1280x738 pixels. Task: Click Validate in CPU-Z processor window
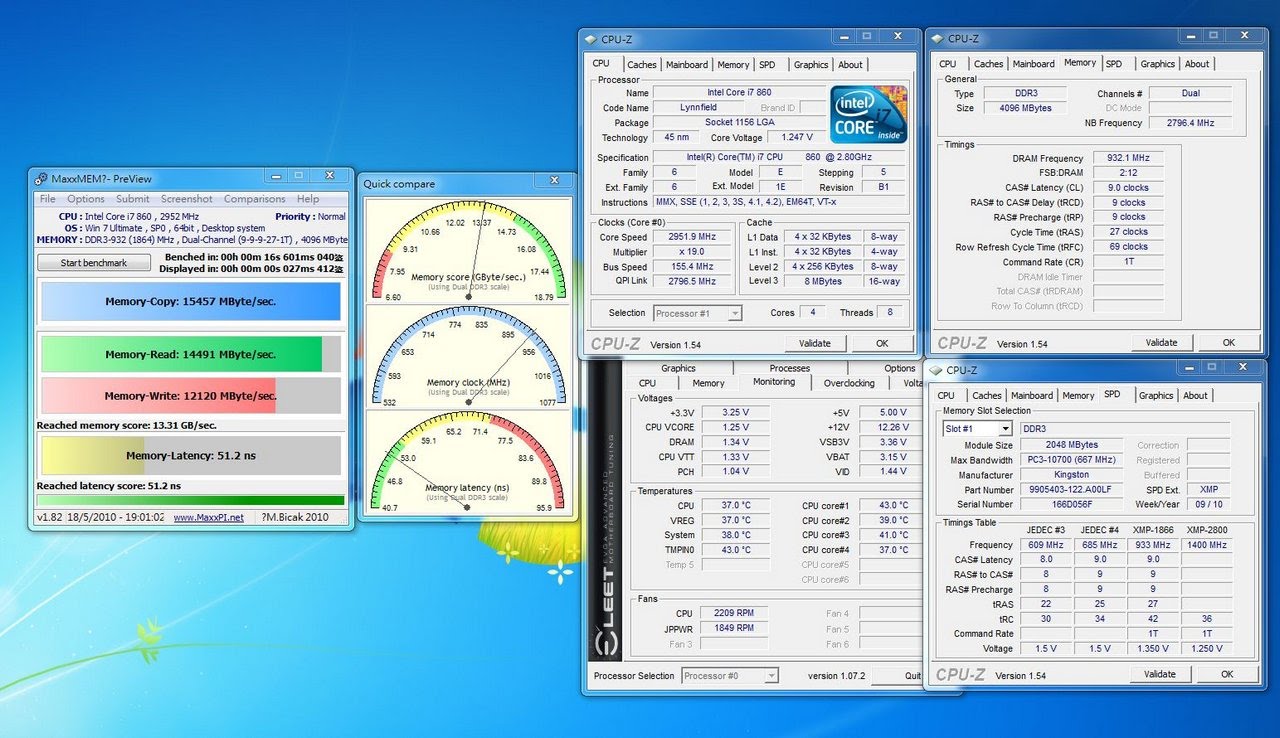pyautogui.click(x=815, y=343)
